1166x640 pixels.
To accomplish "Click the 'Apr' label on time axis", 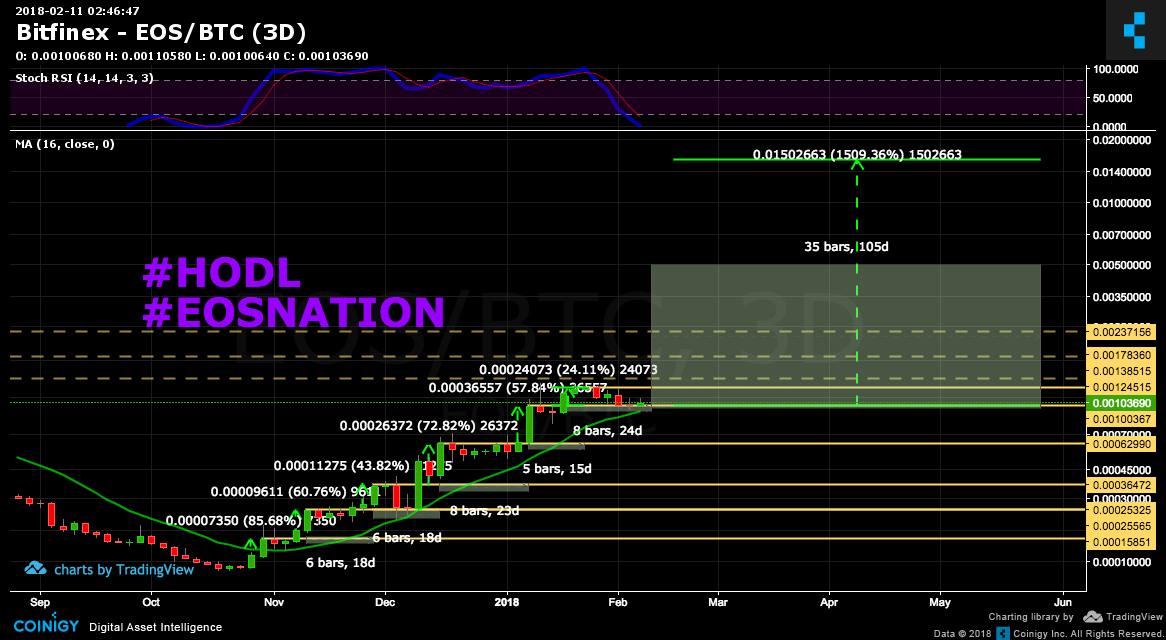I will [x=829, y=601].
